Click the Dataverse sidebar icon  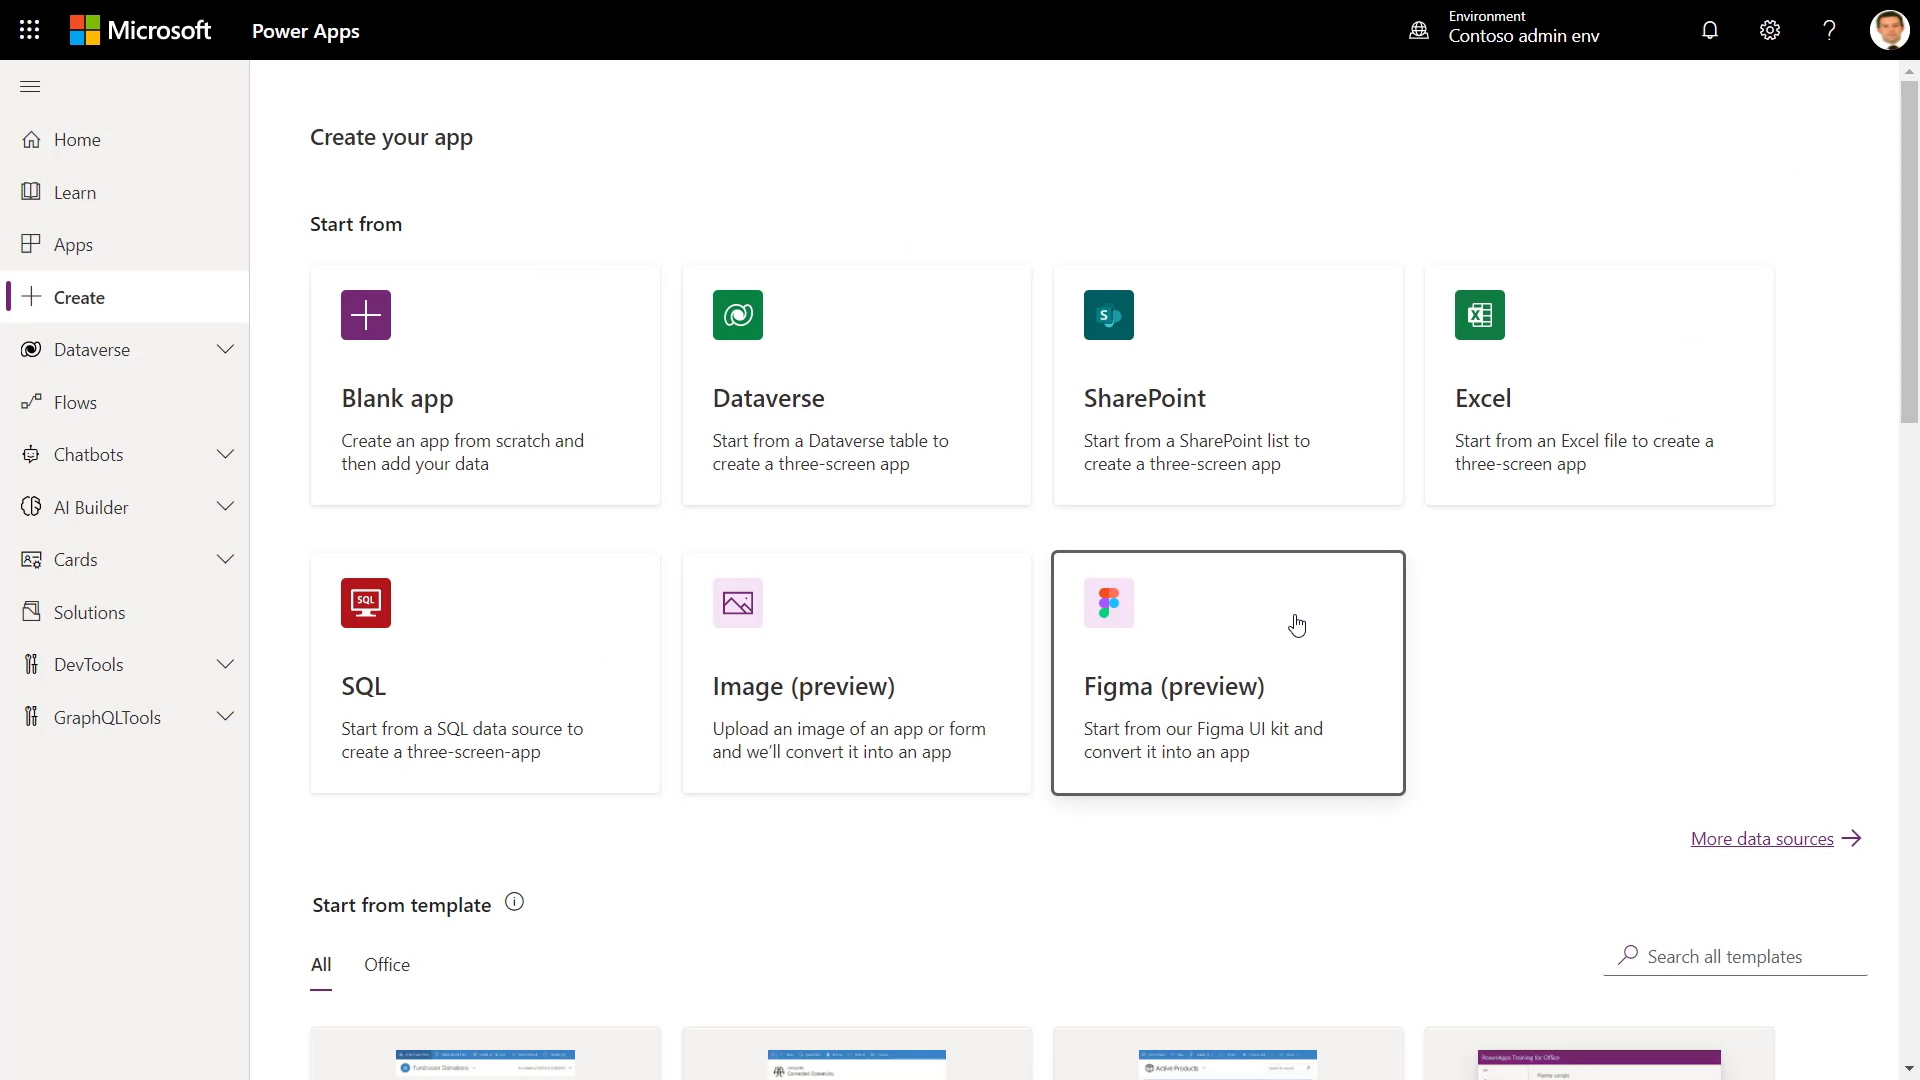[31, 349]
